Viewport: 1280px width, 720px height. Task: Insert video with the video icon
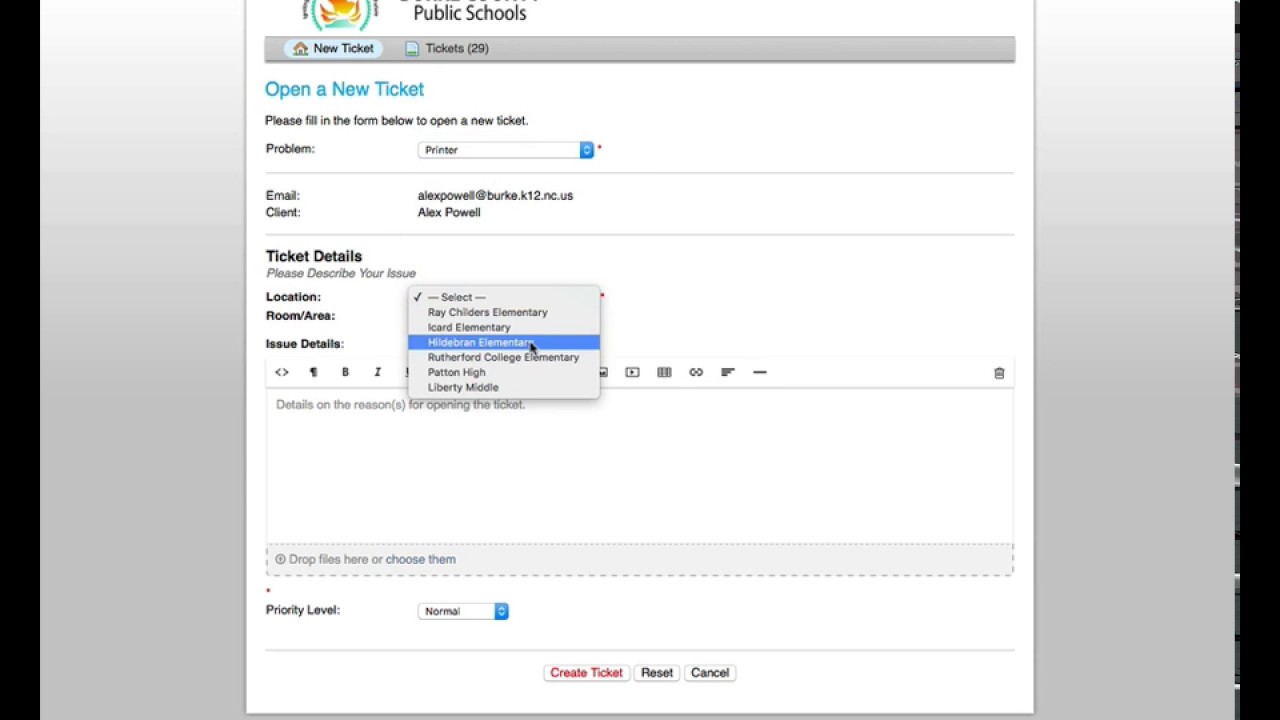[632, 372]
